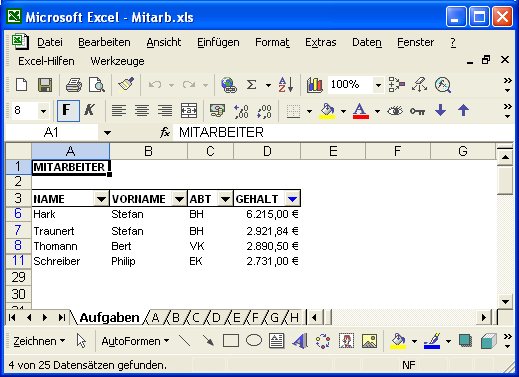This screenshot has width=519, height=377.
Task: Select column D header
Action: 267,151
